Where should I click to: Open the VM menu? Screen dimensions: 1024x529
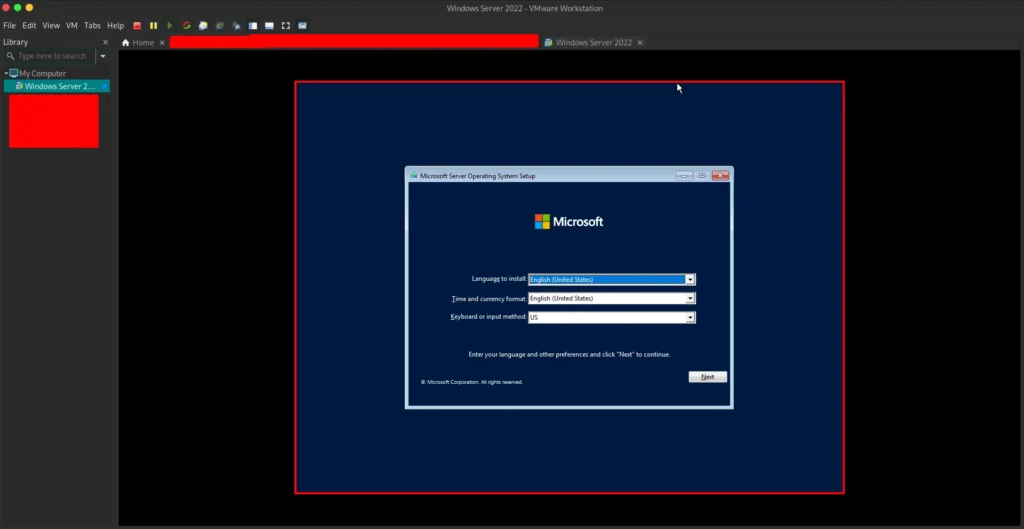72,25
